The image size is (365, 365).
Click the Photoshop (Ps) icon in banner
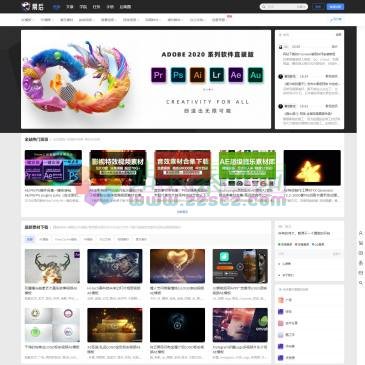click(x=178, y=75)
